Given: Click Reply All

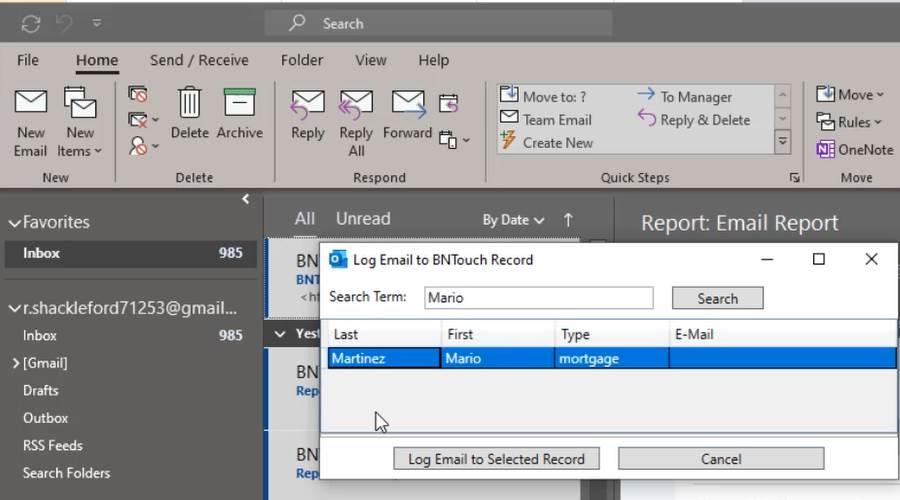Looking at the screenshot, I should pos(356,123).
